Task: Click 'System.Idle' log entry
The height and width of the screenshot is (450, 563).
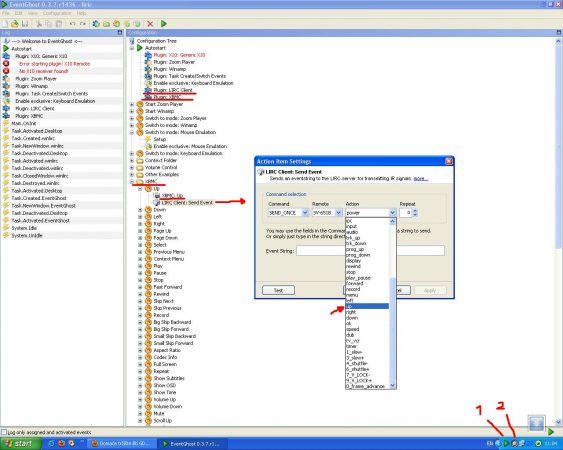Action: point(24,228)
